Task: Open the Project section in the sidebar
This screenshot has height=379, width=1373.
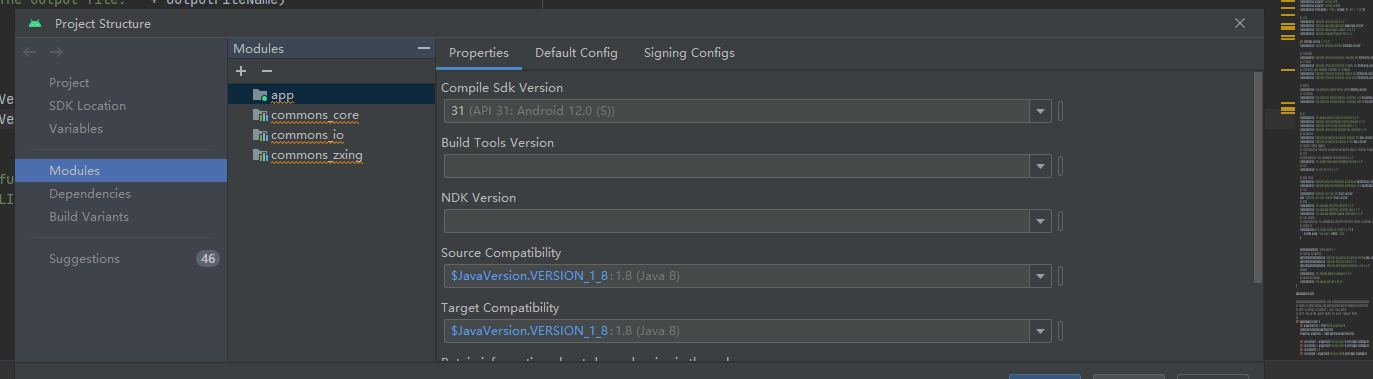Action: point(69,83)
